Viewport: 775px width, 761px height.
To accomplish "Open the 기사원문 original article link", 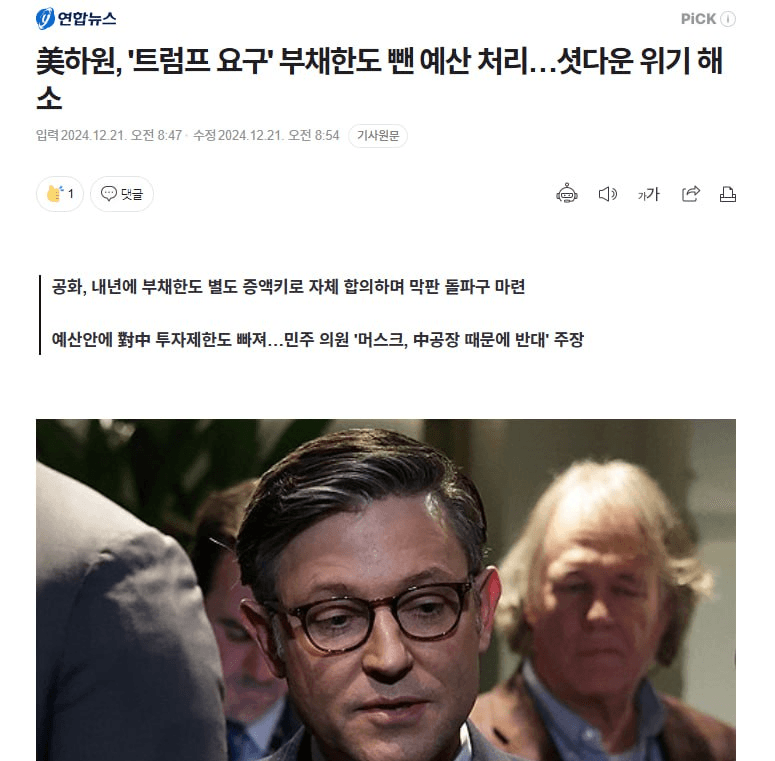I will (378, 135).
